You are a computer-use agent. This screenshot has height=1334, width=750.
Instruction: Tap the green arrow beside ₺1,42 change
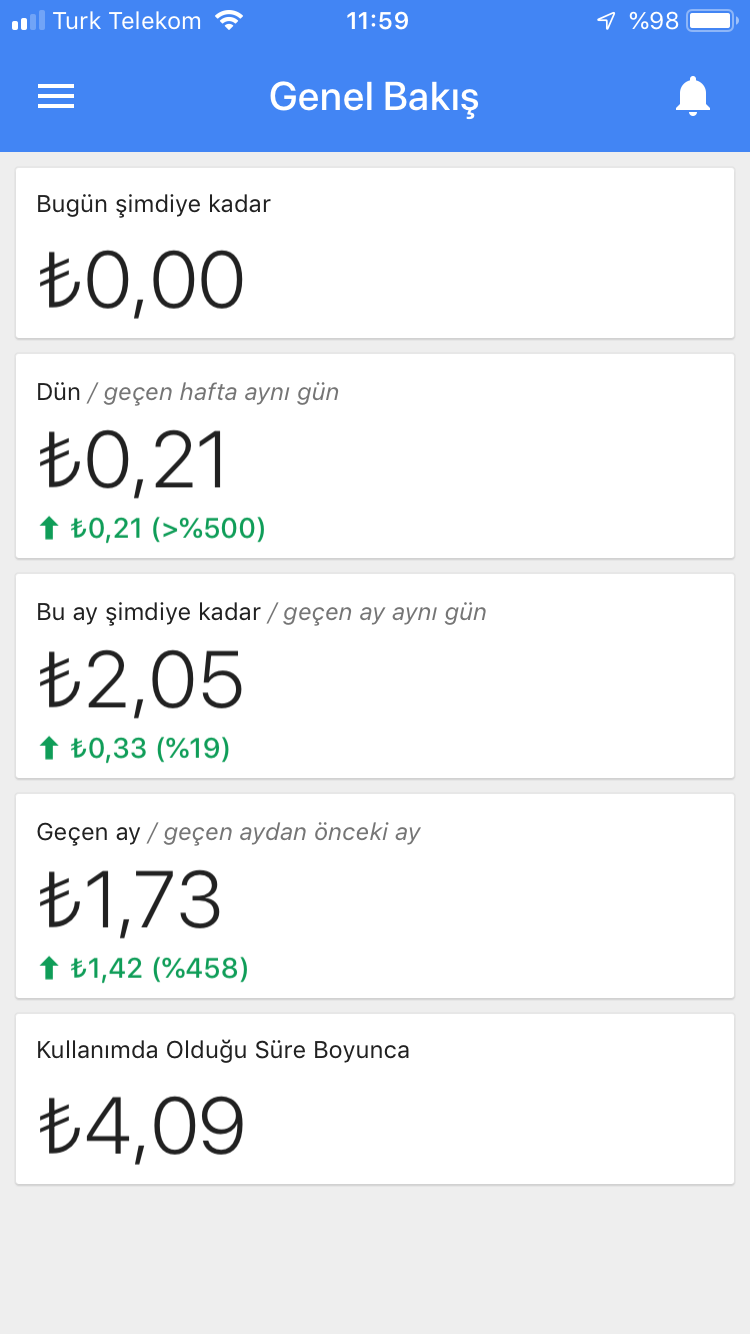[49, 968]
